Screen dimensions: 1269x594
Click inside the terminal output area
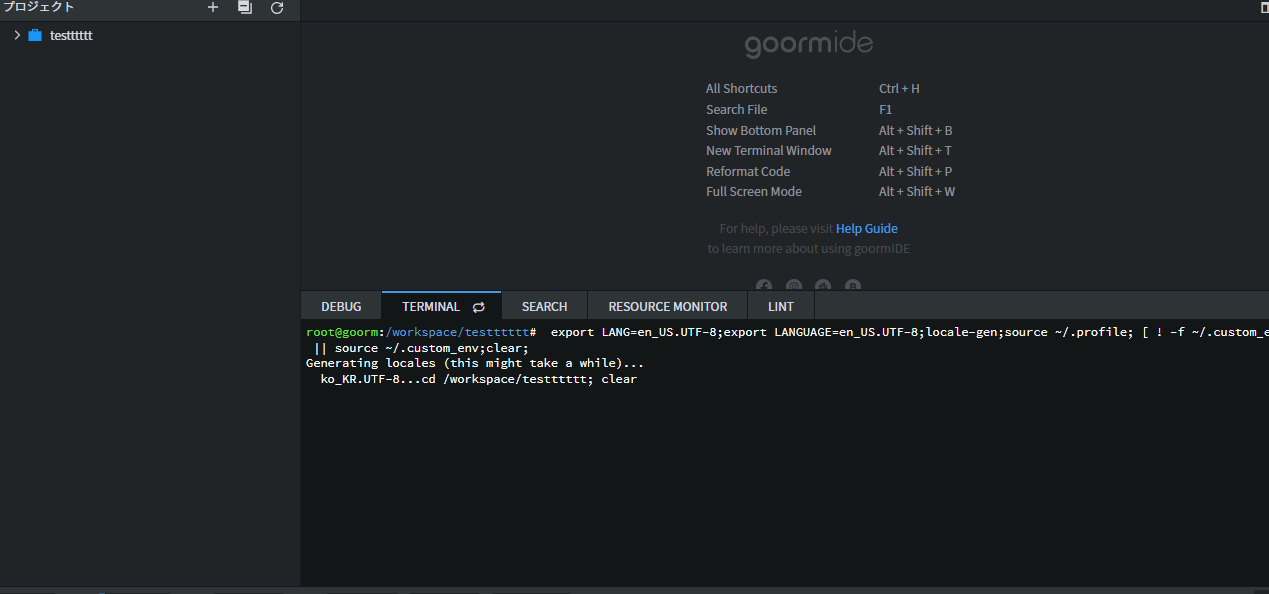pyautogui.click(x=780, y=480)
